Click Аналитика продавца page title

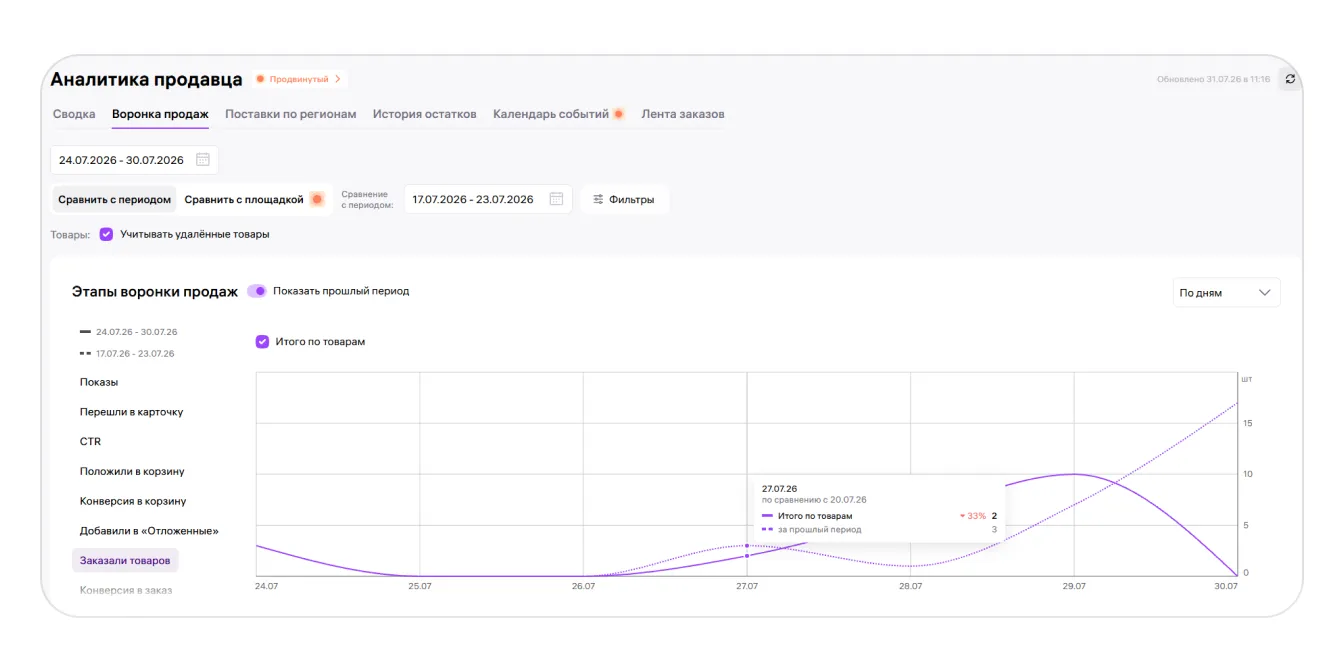tap(146, 80)
